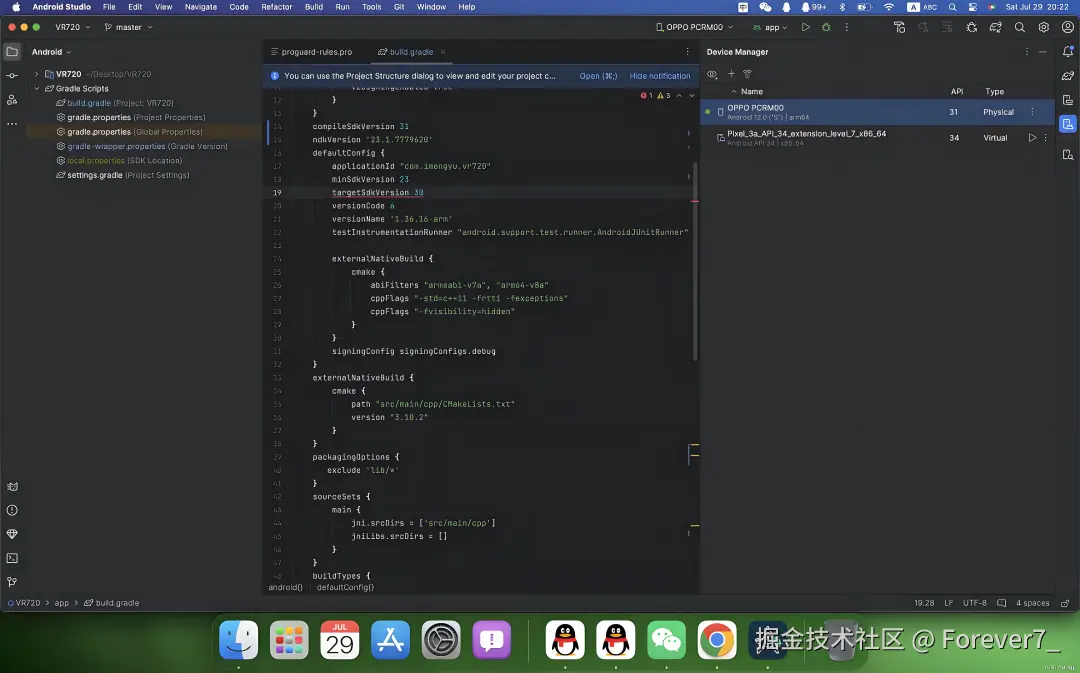The width and height of the screenshot is (1080, 673).
Task: Open Chrome from the Dock
Action: [x=716, y=640]
